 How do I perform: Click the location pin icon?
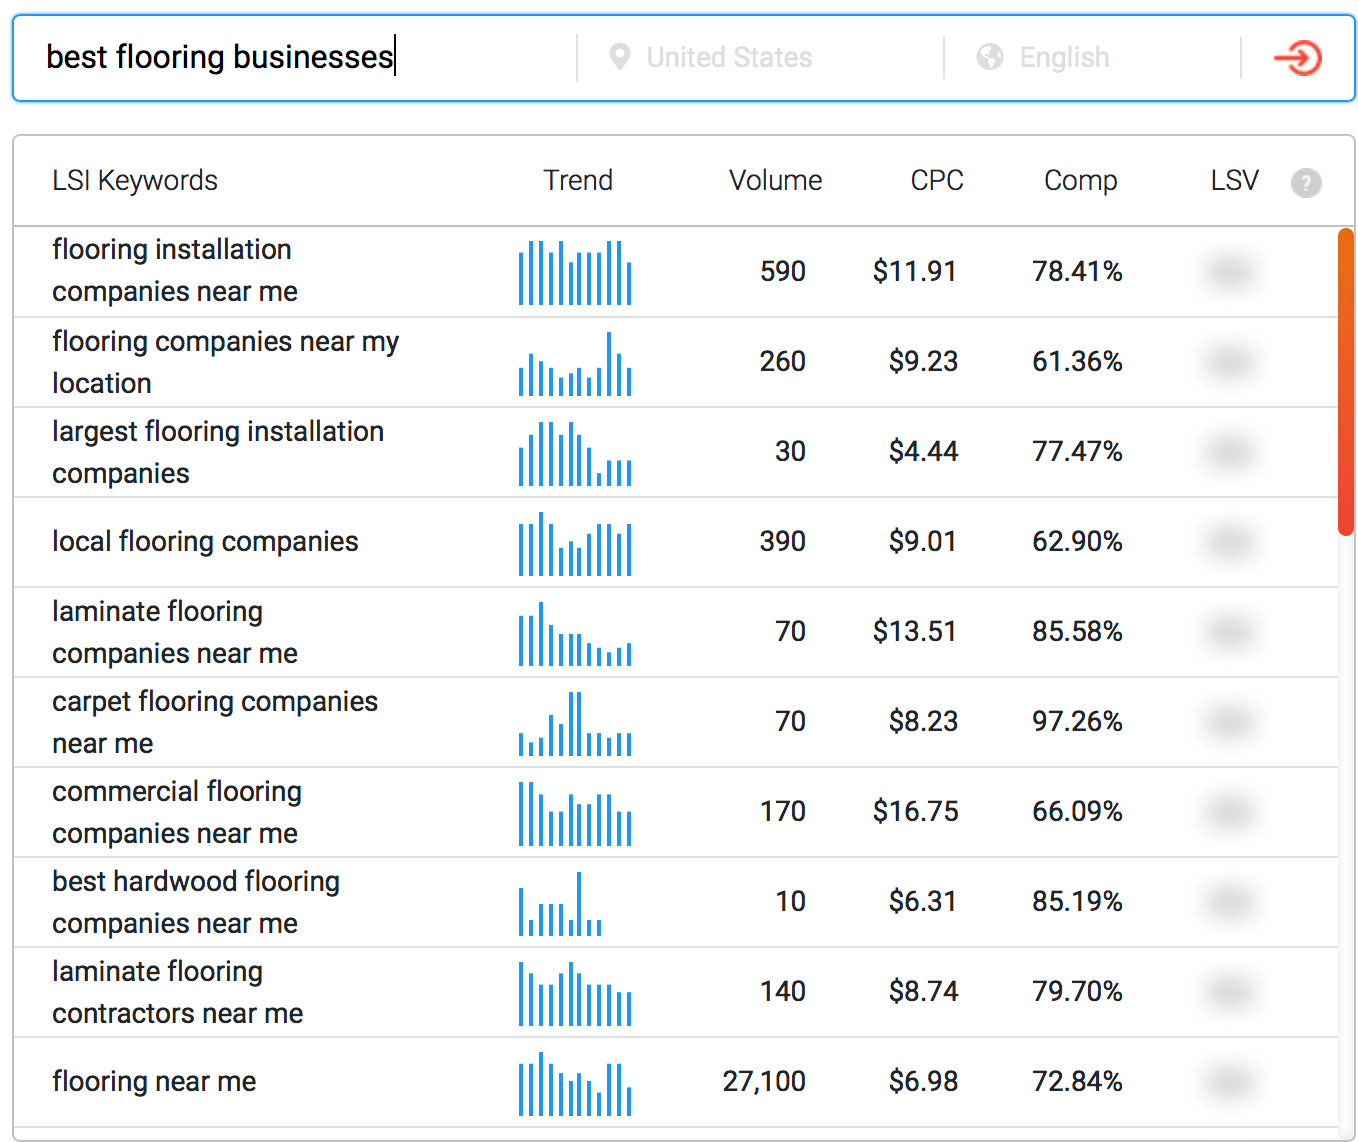pos(619,58)
